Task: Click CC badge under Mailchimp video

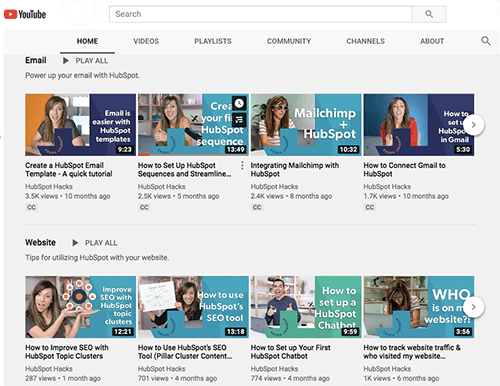Action: tap(257, 207)
